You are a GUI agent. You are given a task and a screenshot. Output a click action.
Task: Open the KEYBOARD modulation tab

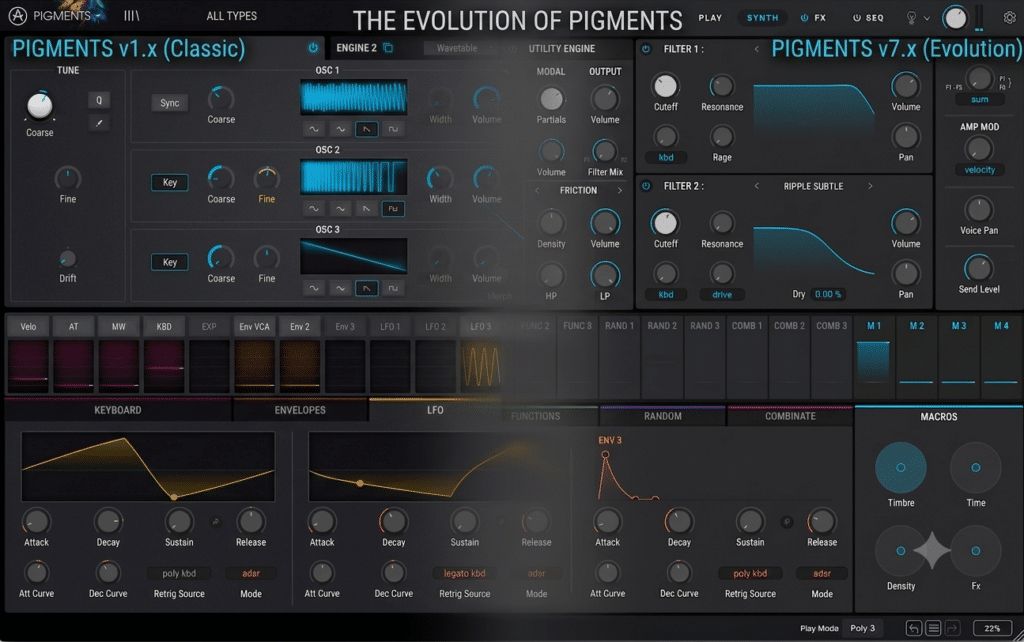tap(118, 410)
